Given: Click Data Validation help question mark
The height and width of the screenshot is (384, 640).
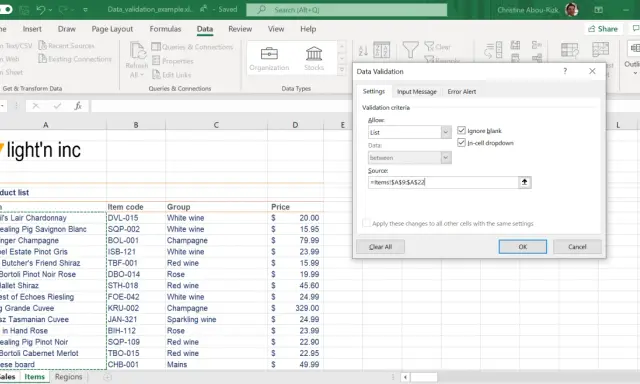Looking at the screenshot, I should tap(565, 71).
